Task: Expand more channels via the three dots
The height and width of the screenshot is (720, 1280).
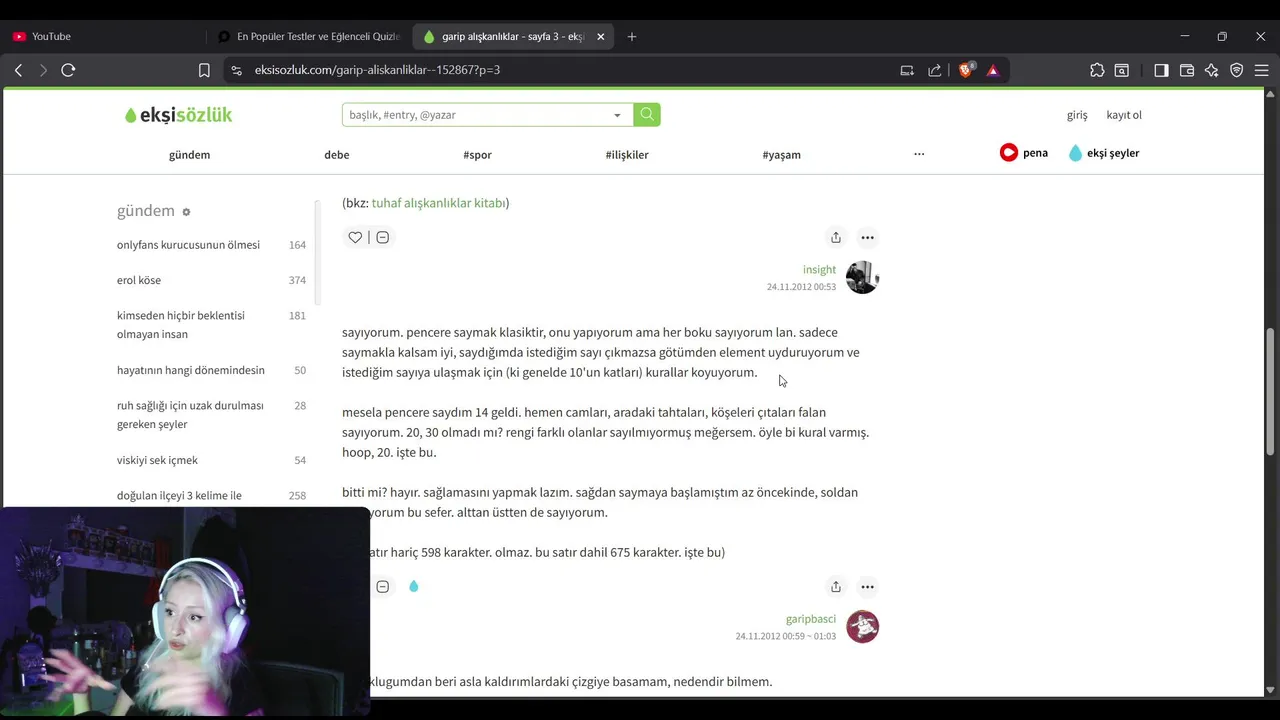Action: (x=919, y=154)
